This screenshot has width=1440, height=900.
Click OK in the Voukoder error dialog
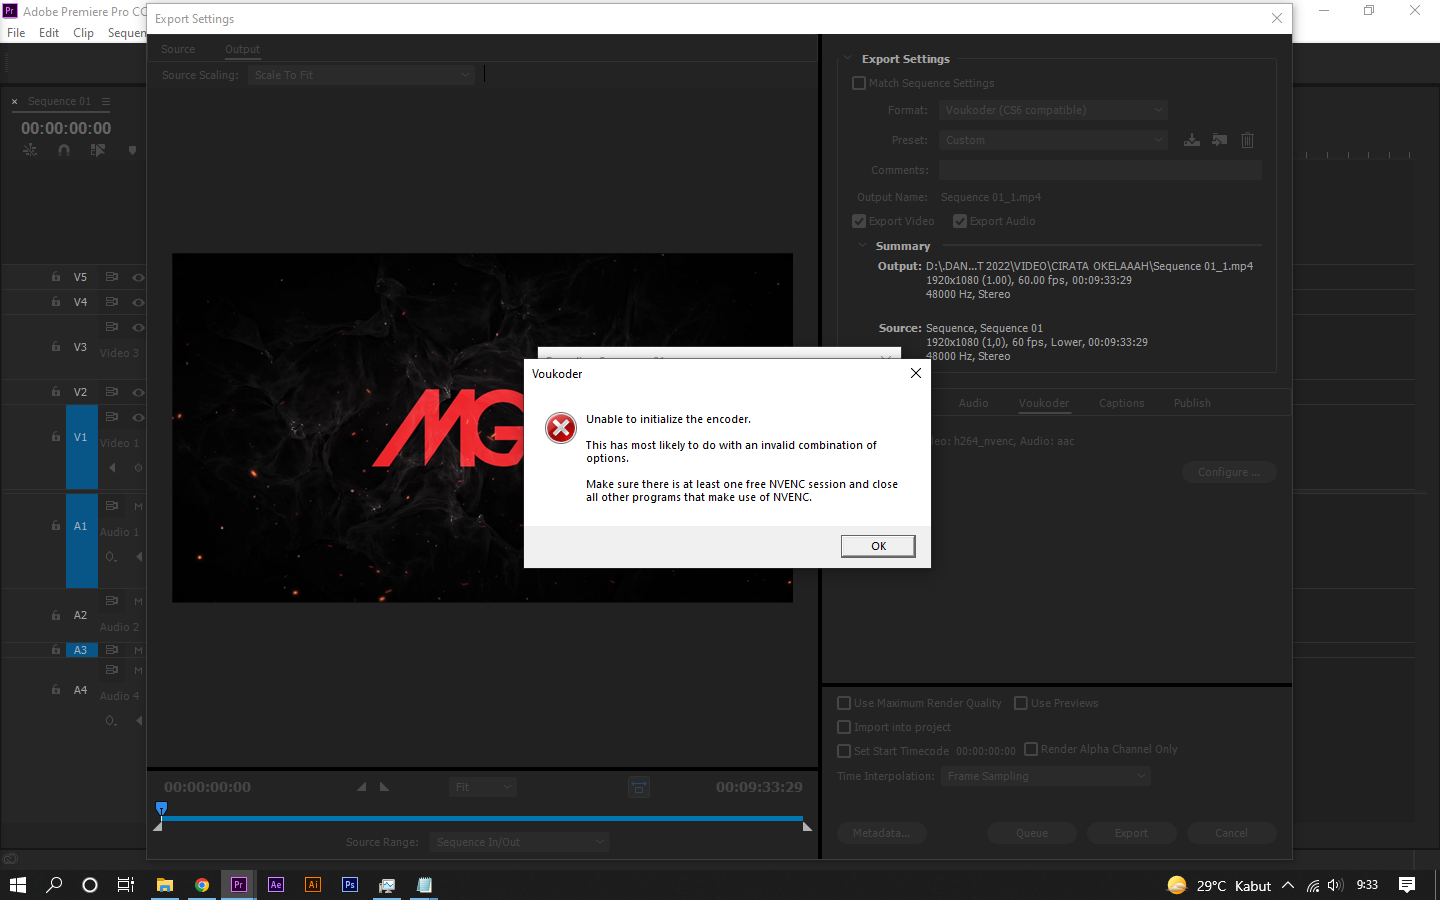point(877,546)
